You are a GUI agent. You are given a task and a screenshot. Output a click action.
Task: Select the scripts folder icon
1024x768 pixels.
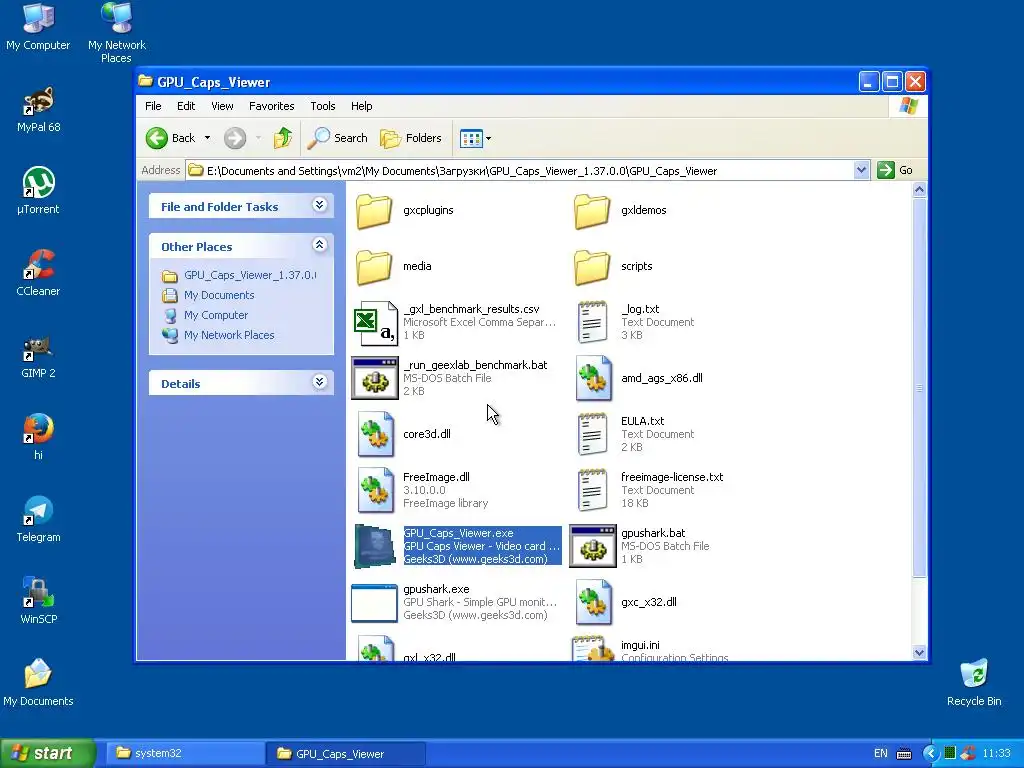[592, 266]
